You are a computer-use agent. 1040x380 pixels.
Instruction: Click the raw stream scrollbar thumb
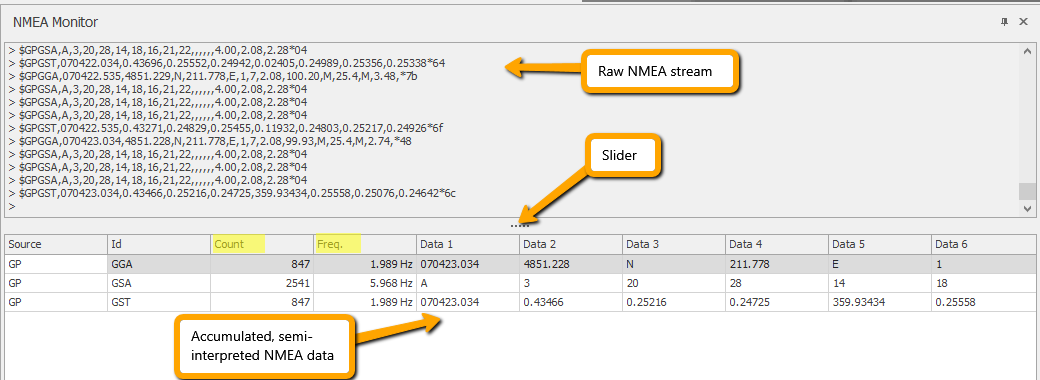[x=1027, y=191]
